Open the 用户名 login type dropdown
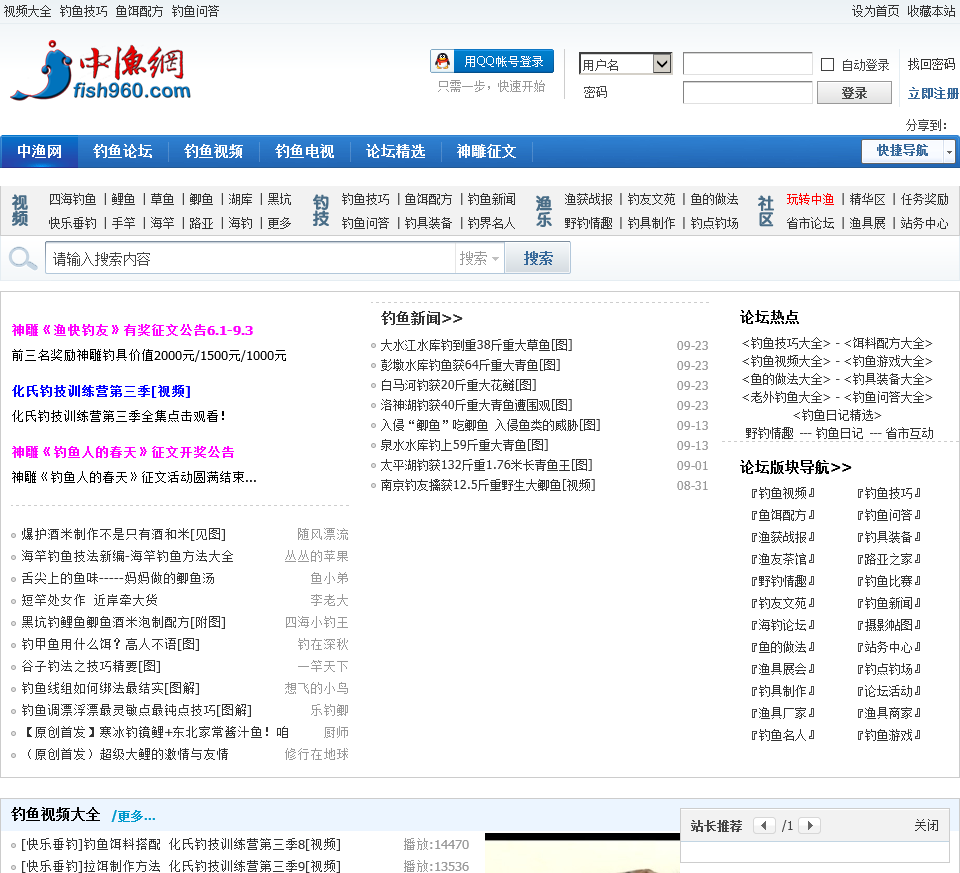 [625, 64]
